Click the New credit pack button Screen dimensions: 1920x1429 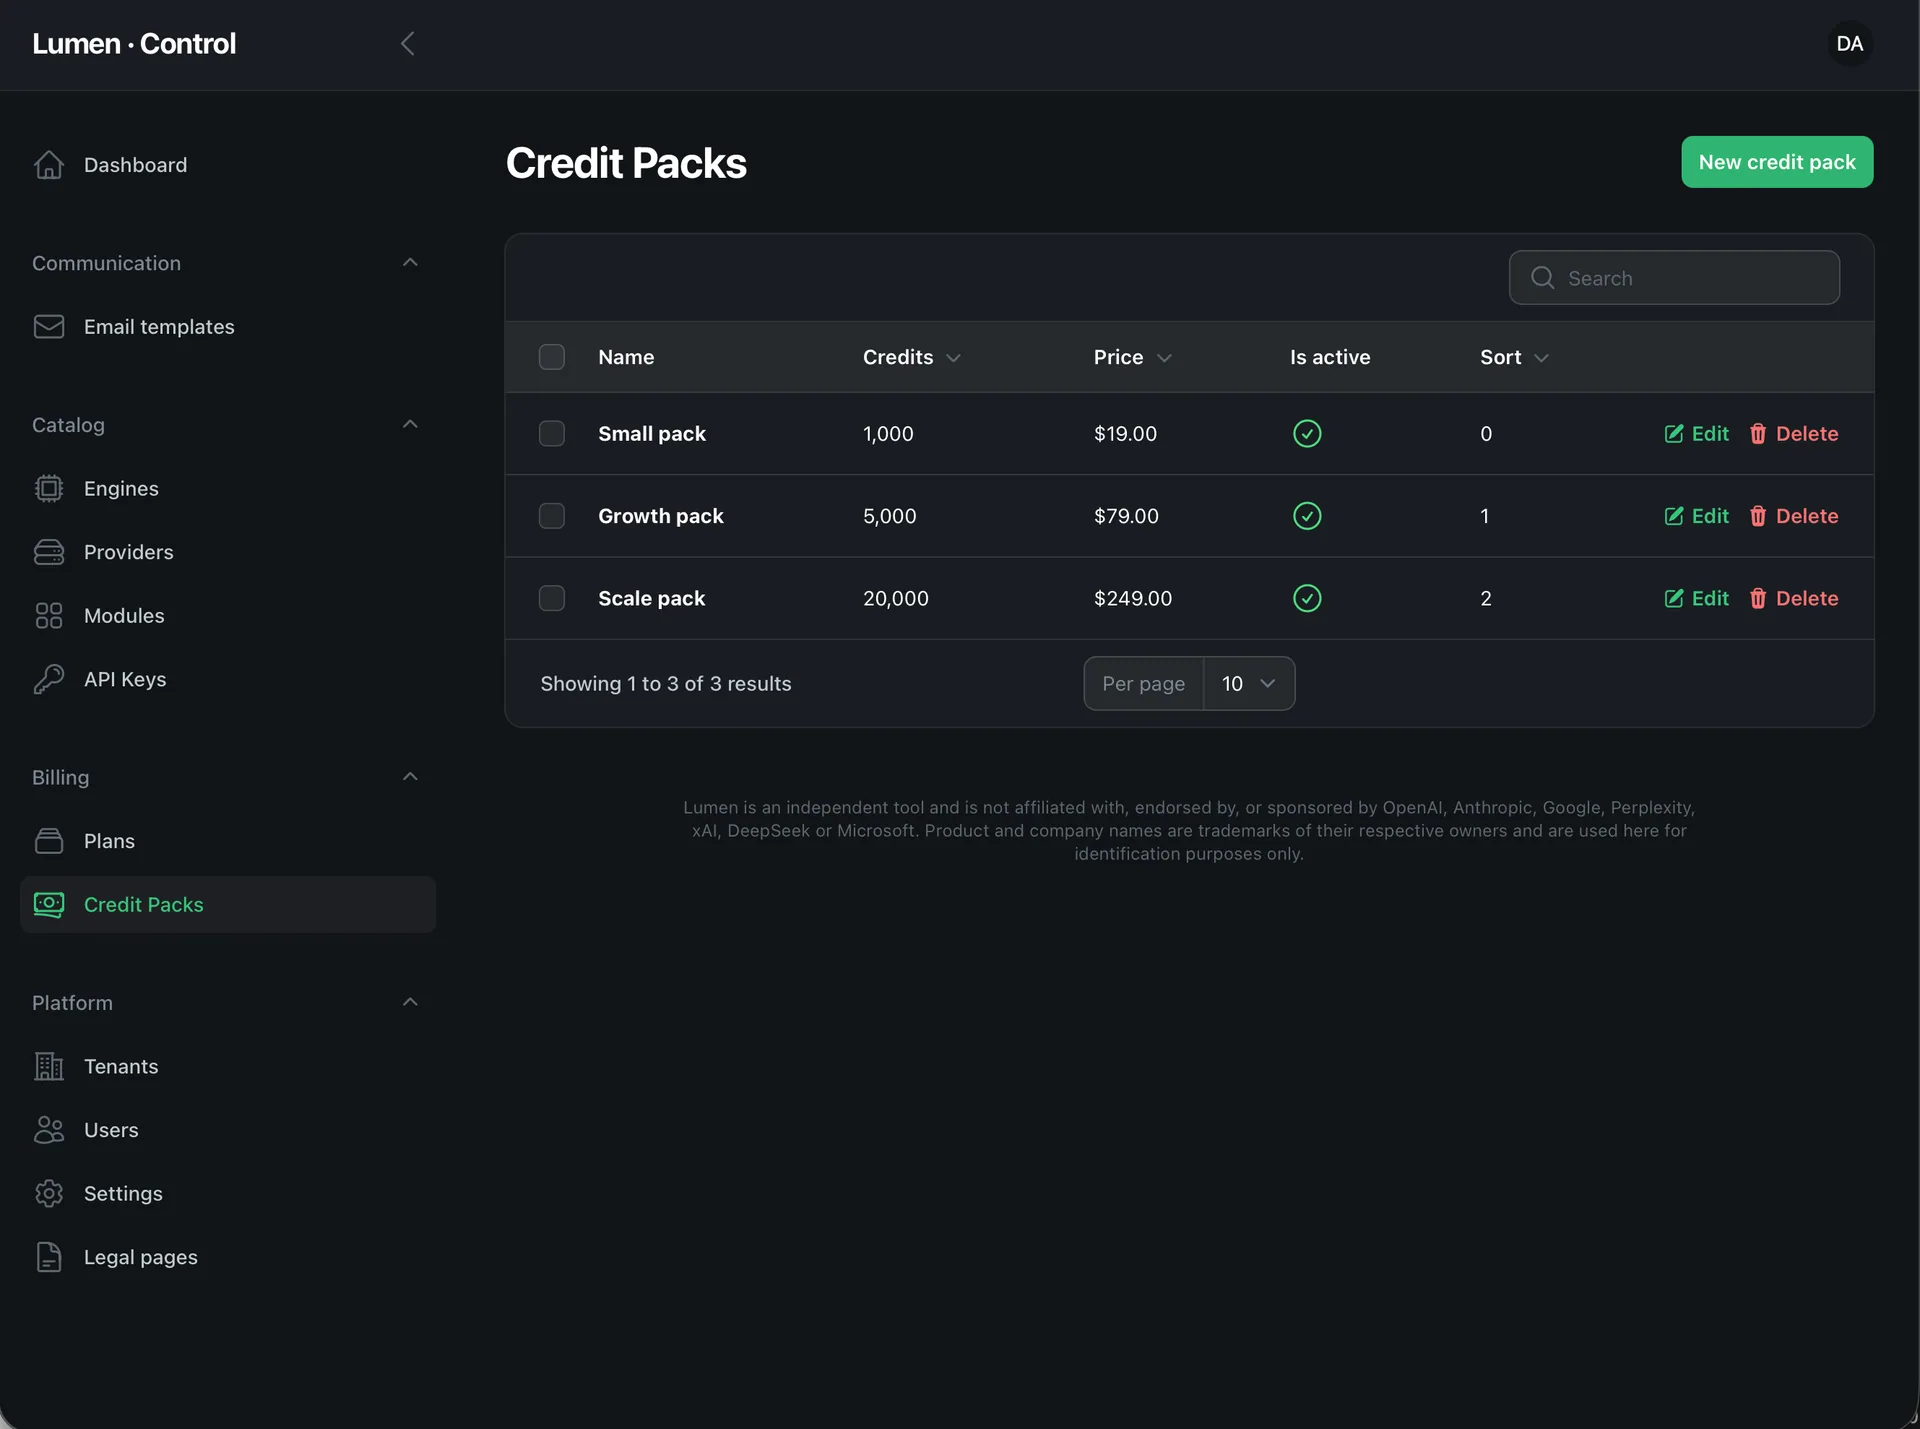coord(1777,162)
